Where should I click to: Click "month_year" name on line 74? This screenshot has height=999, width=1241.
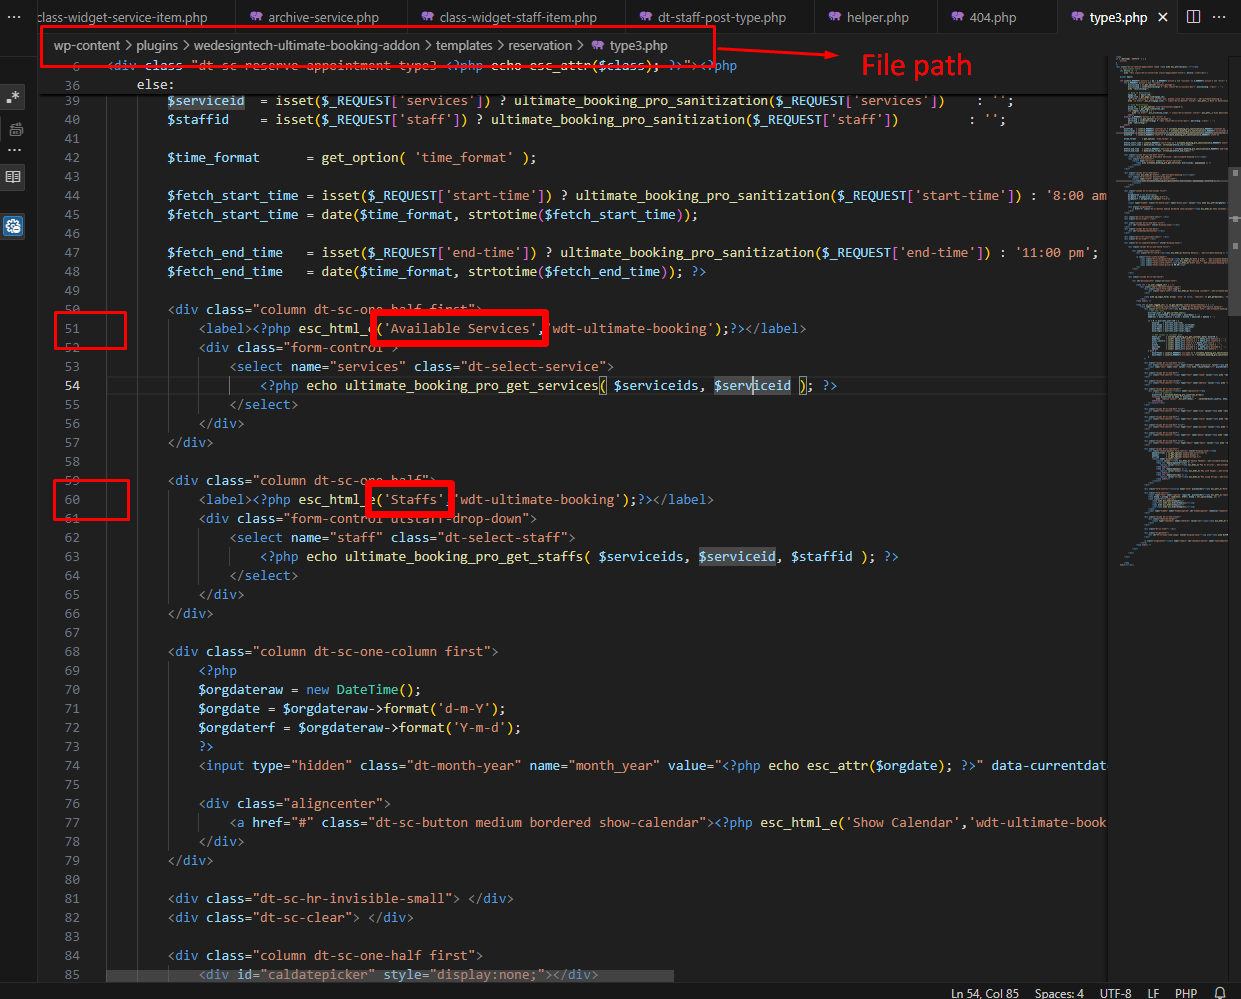tap(614, 765)
